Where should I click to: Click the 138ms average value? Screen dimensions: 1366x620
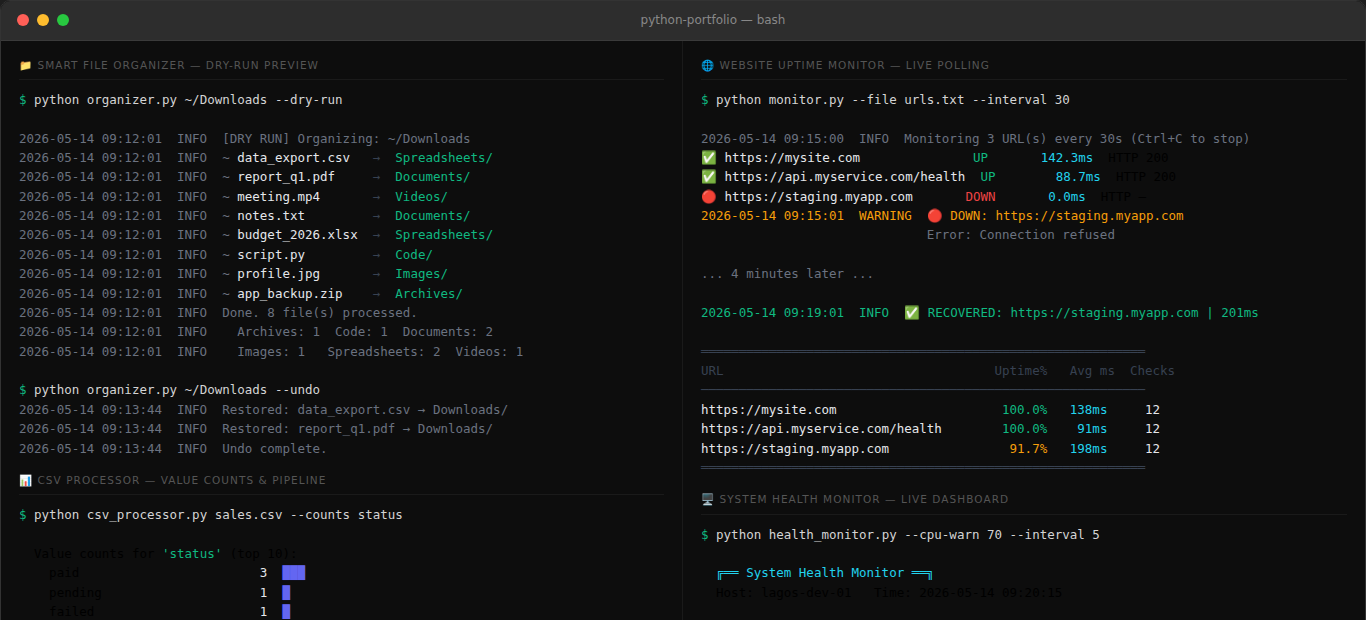1089,410
